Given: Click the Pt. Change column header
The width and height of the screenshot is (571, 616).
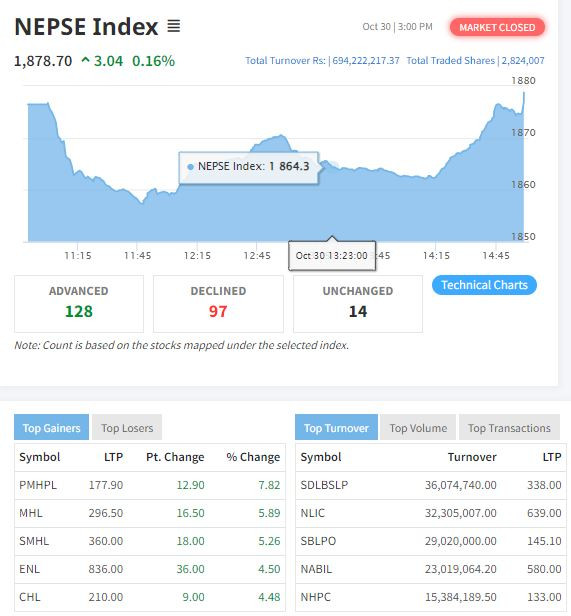Looking at the screenshot, I should coord(175,457).
